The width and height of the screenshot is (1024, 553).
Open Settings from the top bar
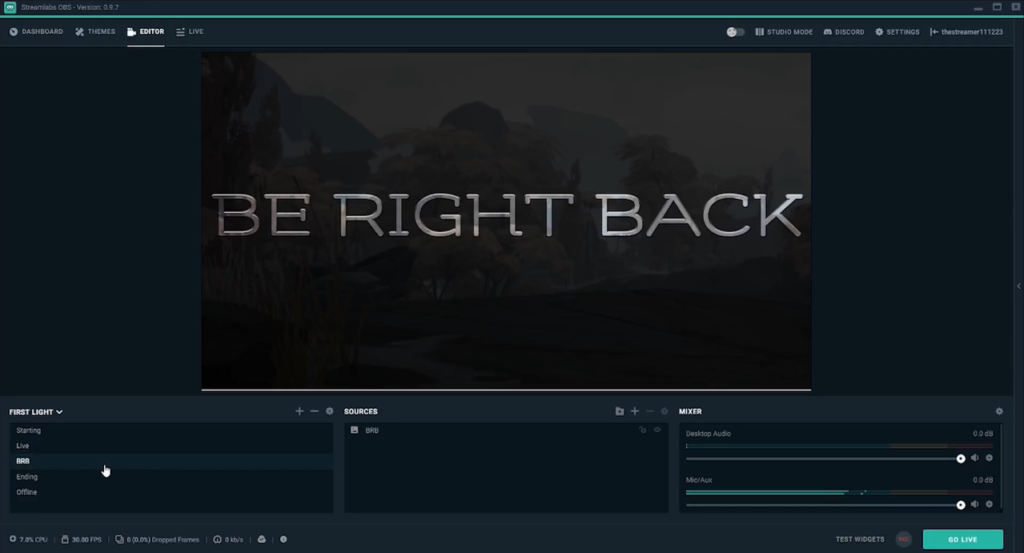pyautogui.click(x=897, y=32)
